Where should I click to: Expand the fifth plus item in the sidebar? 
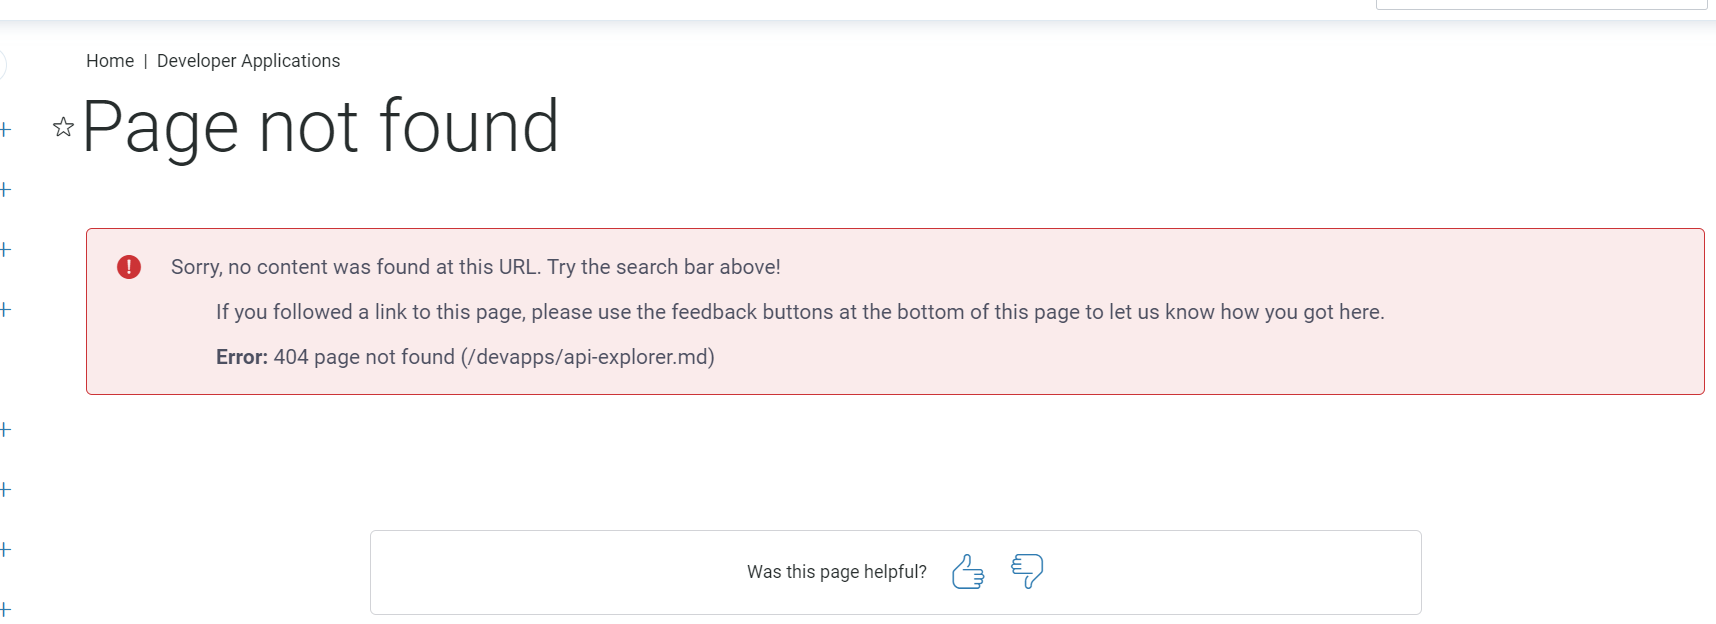point(5,430)
